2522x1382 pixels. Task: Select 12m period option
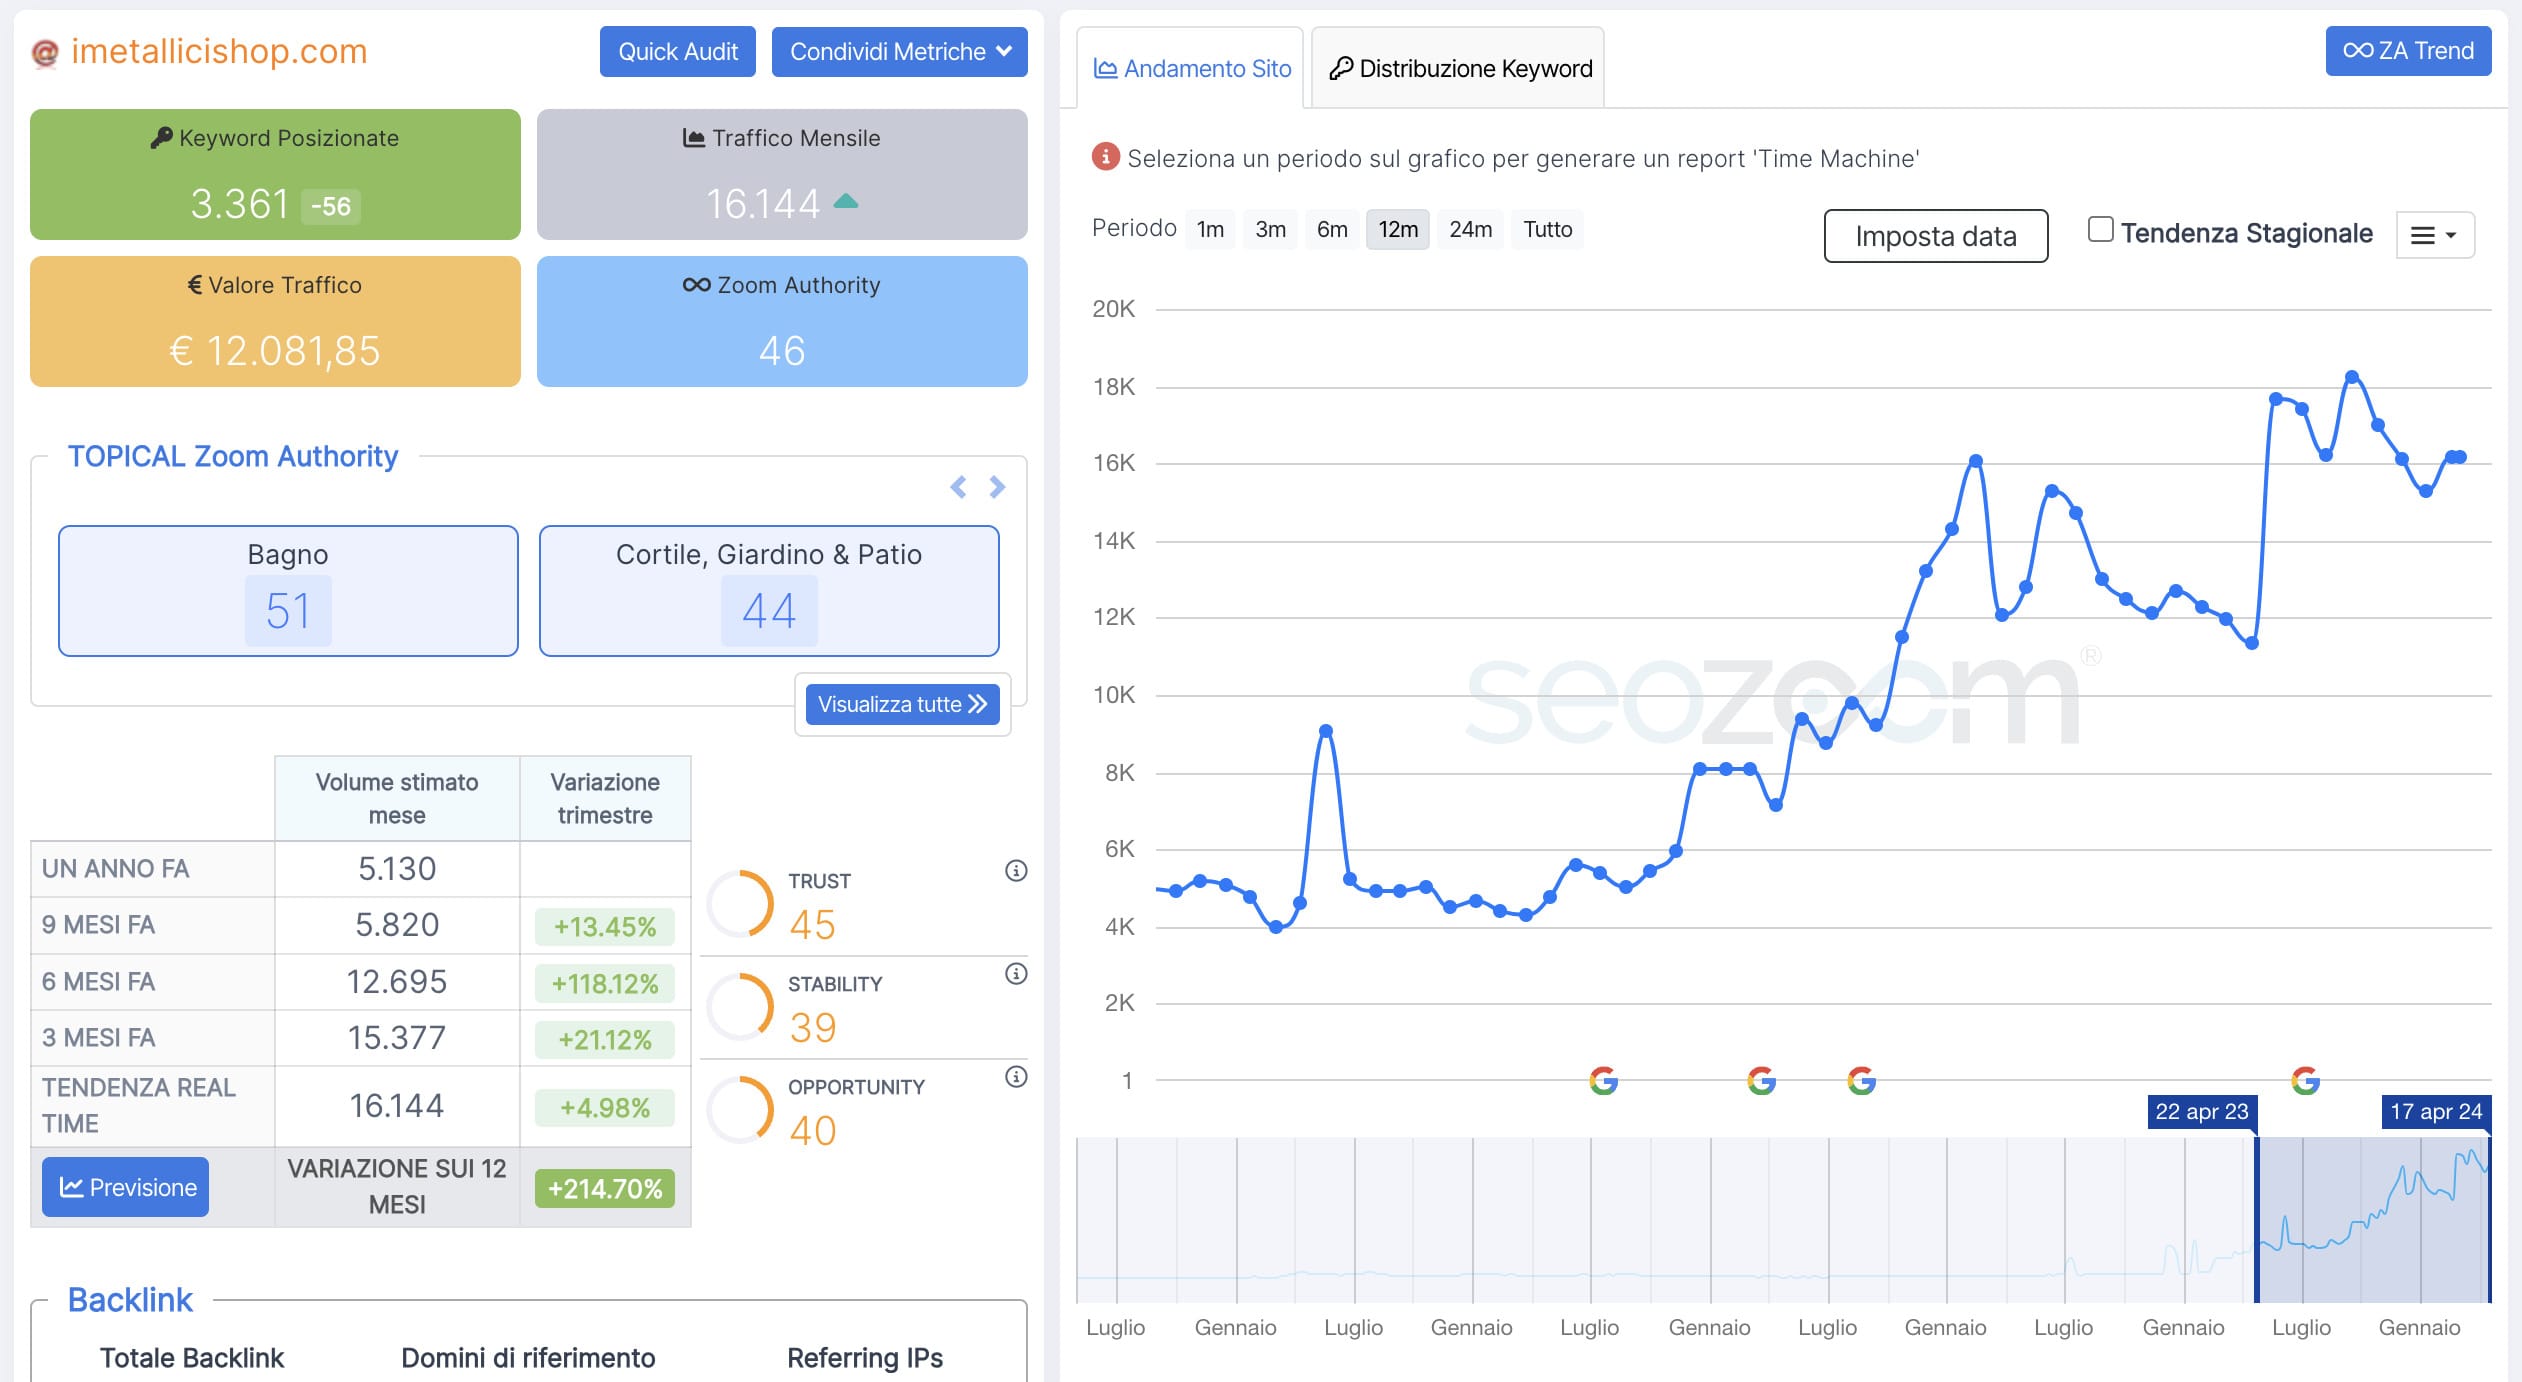tap(1397, 230)
